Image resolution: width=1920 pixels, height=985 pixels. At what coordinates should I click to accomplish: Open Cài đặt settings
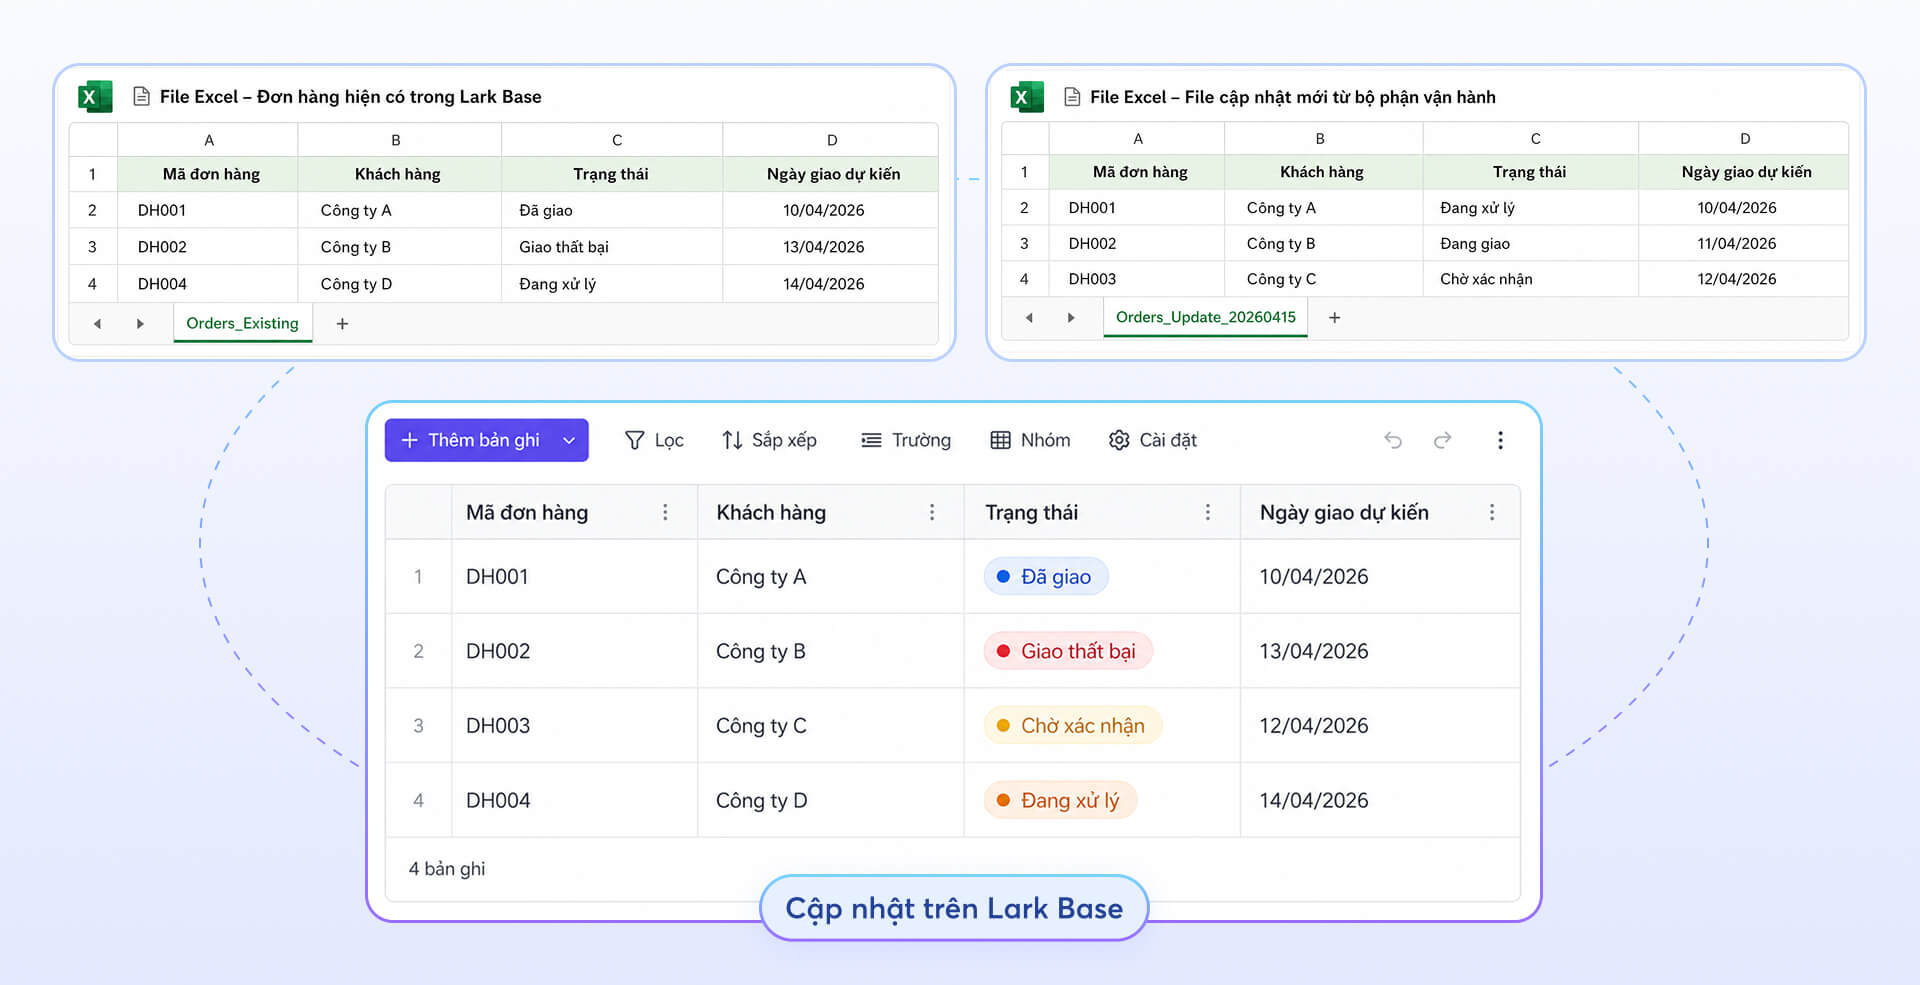[1152, 440]
